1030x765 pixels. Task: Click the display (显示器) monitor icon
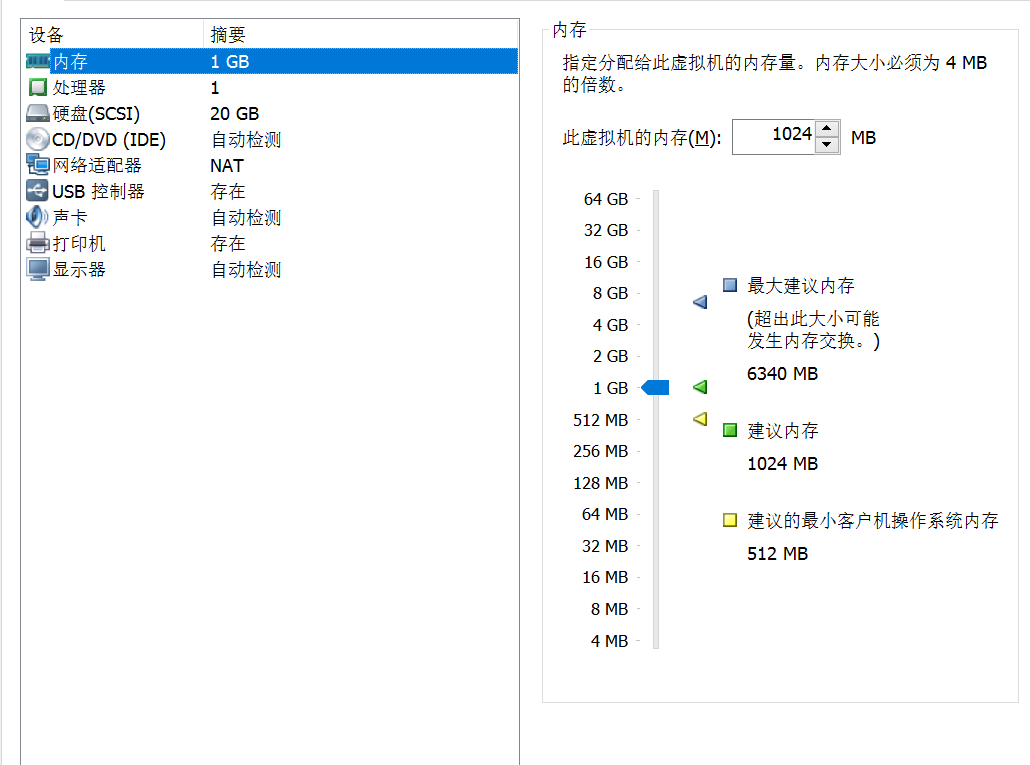[38, 269]
